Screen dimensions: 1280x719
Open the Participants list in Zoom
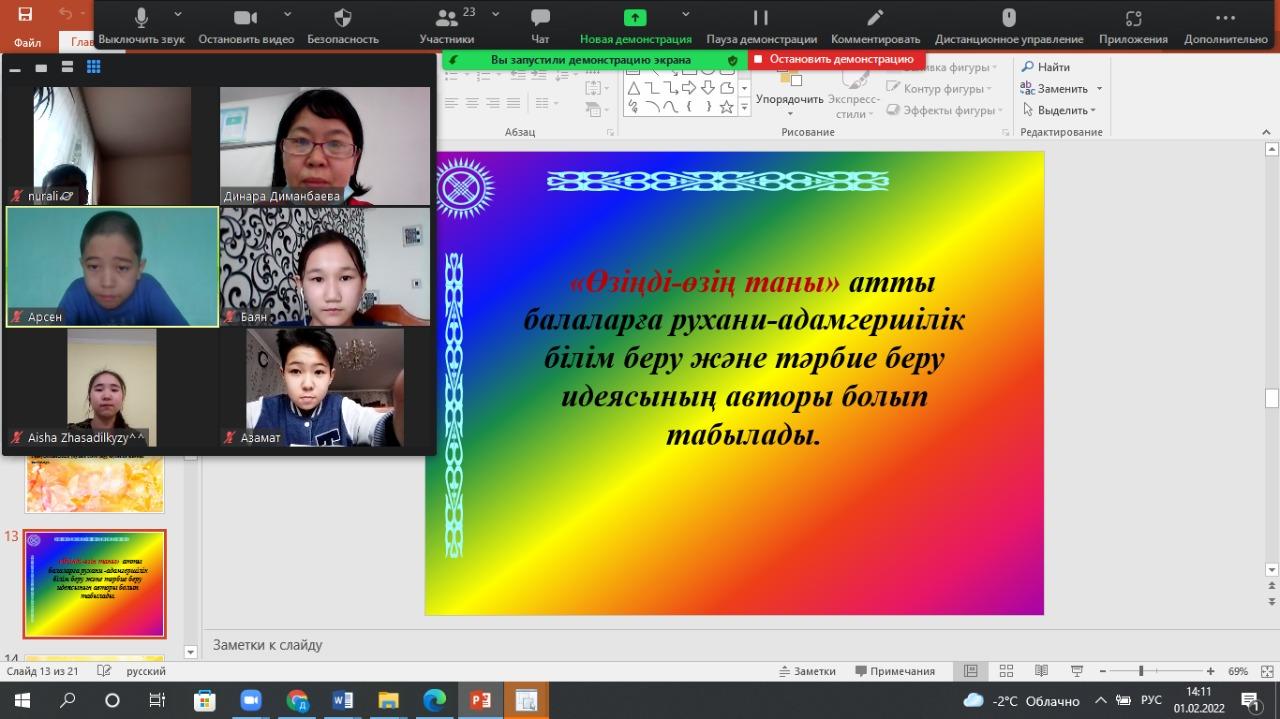pos(446,26)
